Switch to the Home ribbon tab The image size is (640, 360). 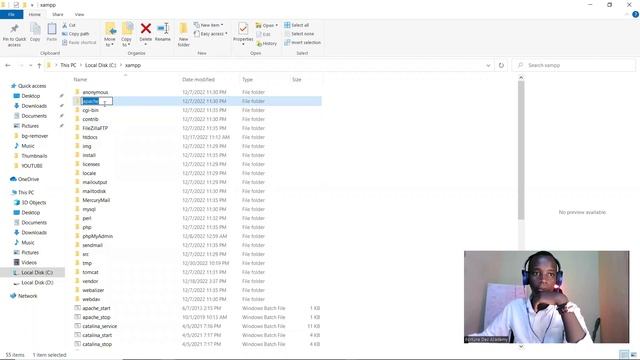click(35, 14)
